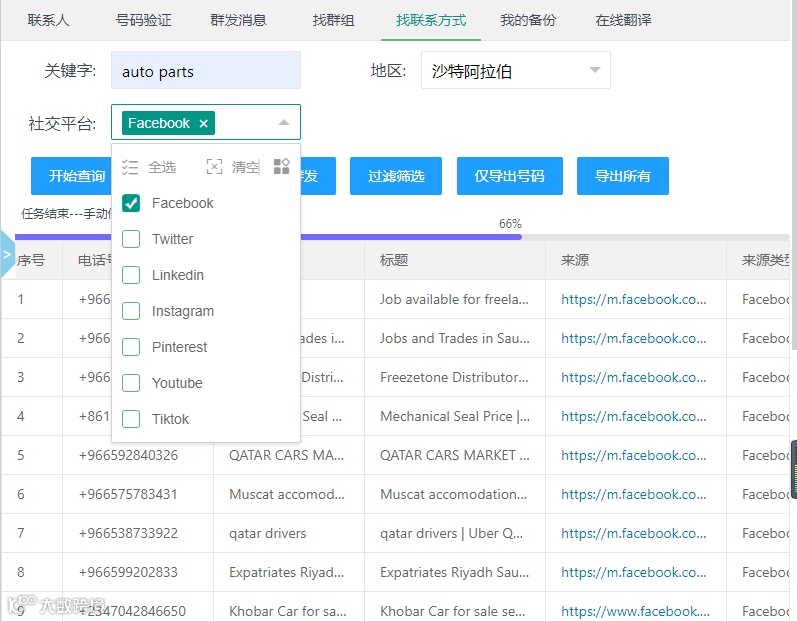This screenshot has width=797, height=621.
Task: Open source link for Freezetone Distributor row
Action: pyautogui.click(x=633, y=377)
